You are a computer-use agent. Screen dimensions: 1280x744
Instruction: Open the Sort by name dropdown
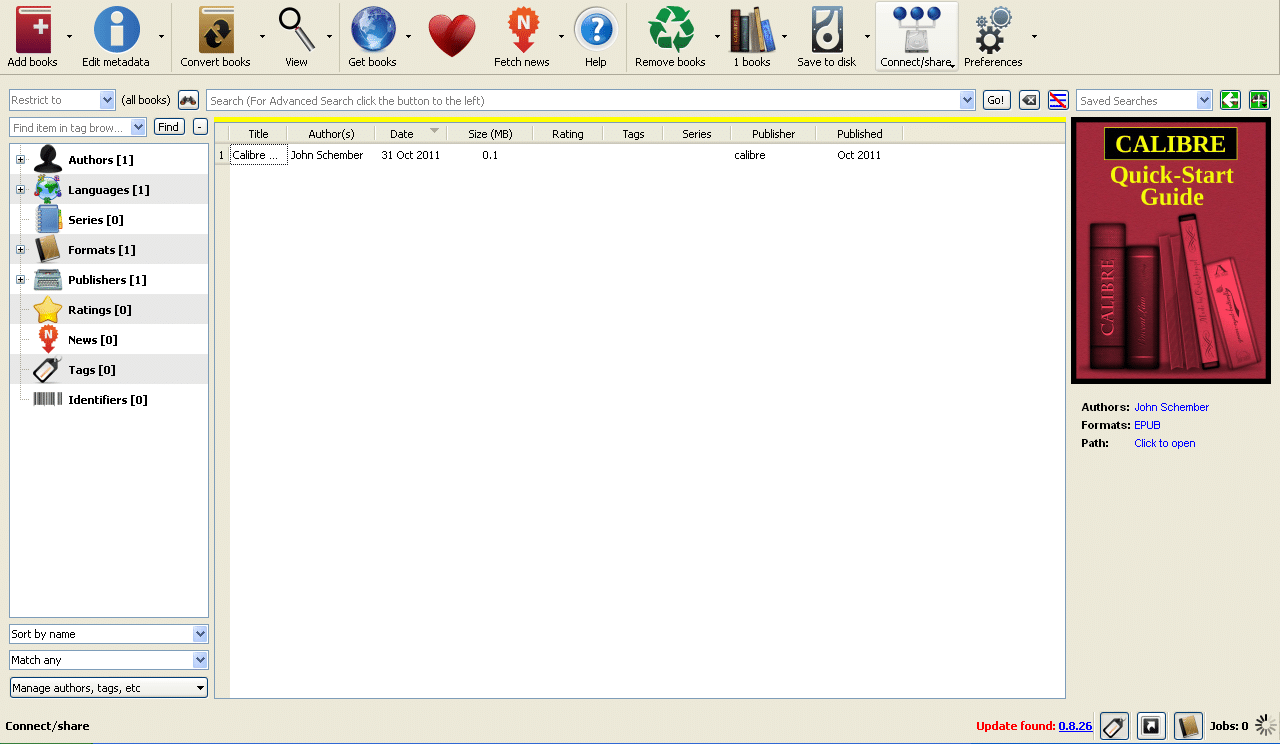pos(108,634)
